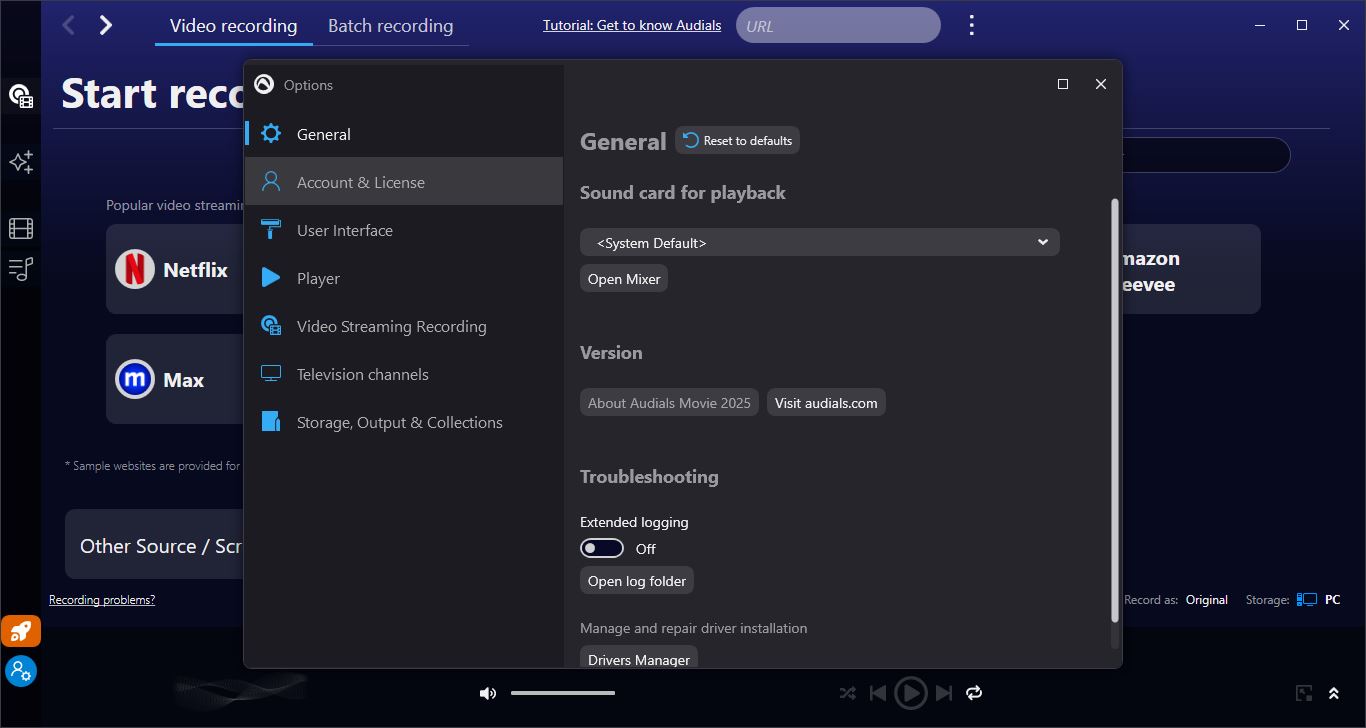Toggle shuffle playback

tap(847, 693)
